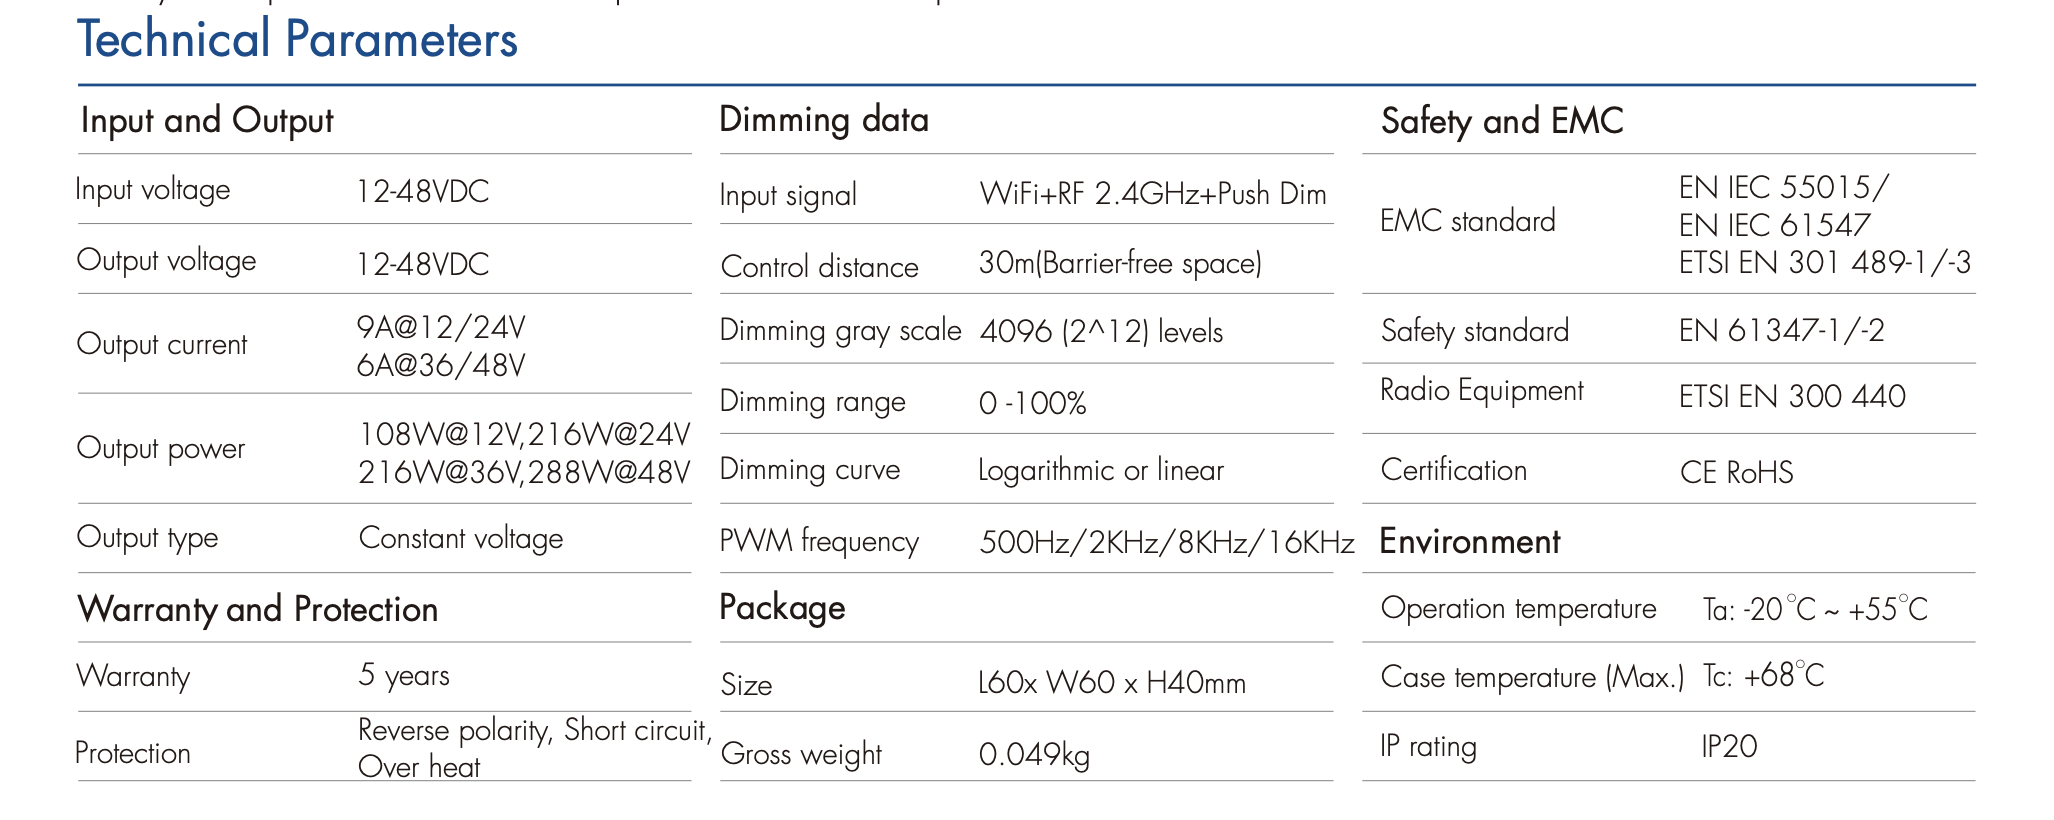This screenshot has height=820, width=2054.
Task: Select the L60x W60 x H40mm size value
Action: click(1112, 684)
